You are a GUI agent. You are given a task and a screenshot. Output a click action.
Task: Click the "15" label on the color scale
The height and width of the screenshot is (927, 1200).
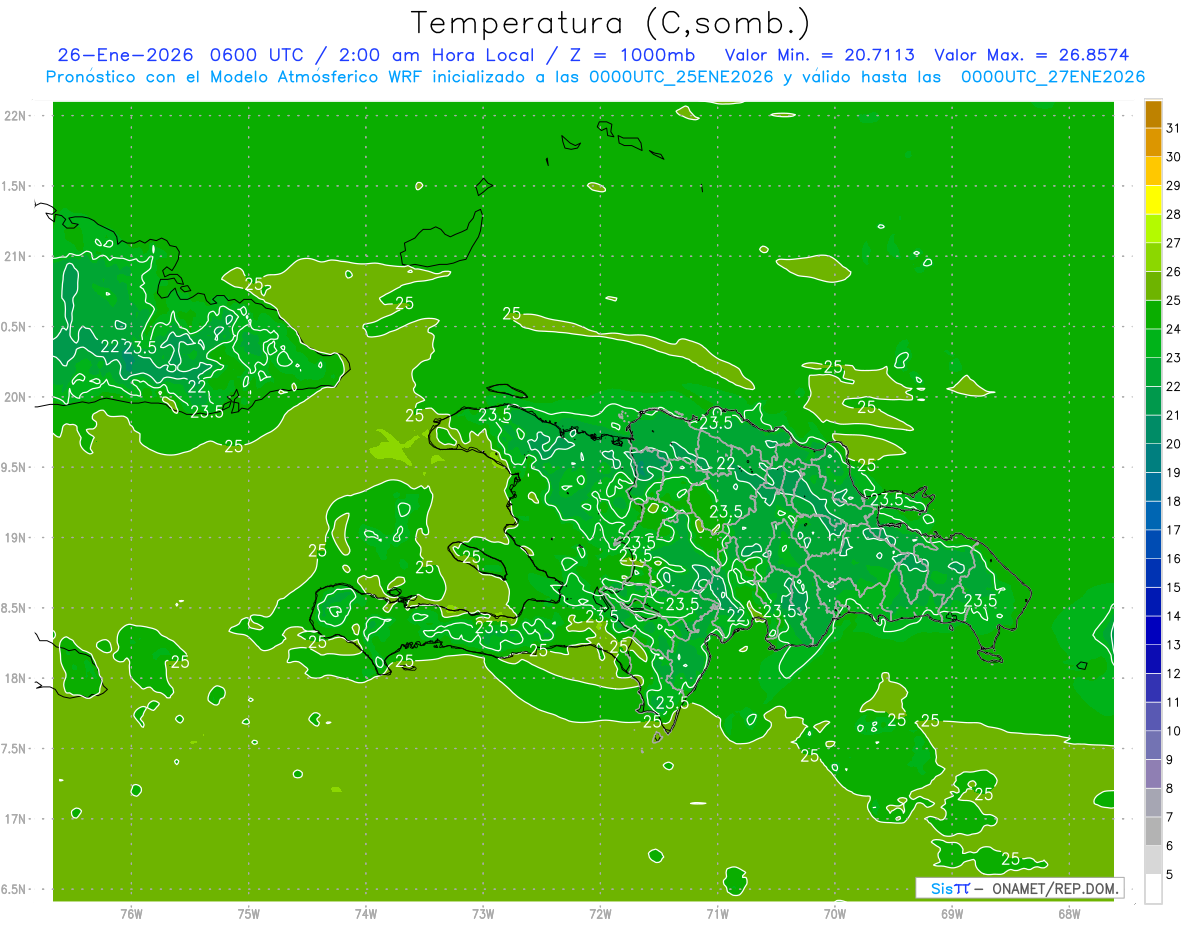tap(1174, 587)
